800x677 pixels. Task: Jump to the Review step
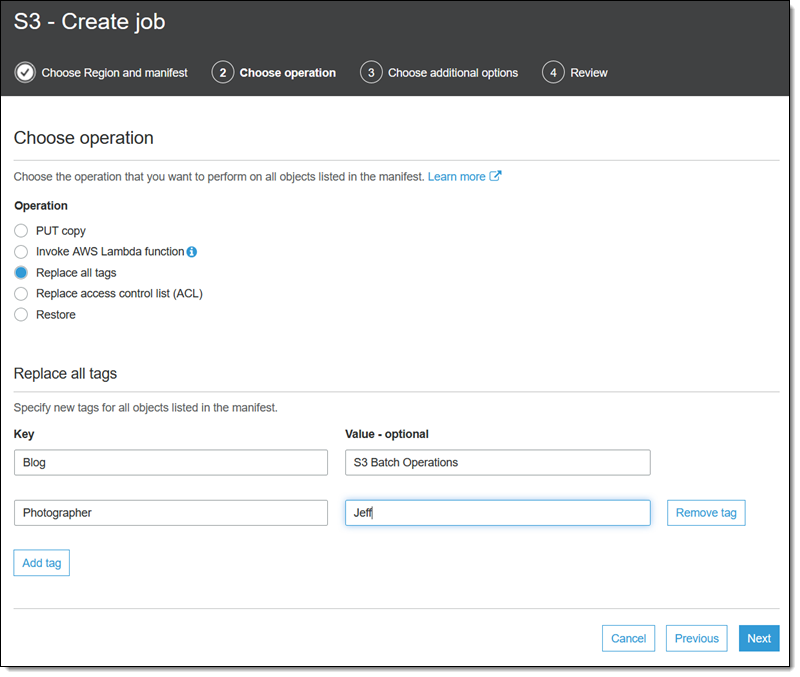[x=588, y=73]
